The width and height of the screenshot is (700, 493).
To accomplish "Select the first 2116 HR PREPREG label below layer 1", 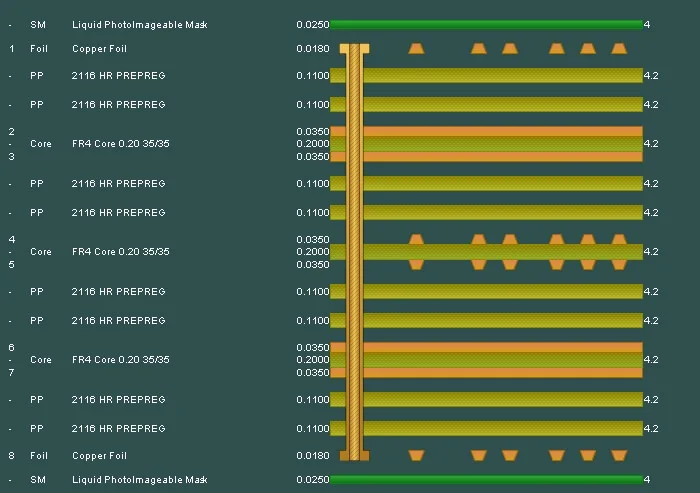I will click(118, 76).
